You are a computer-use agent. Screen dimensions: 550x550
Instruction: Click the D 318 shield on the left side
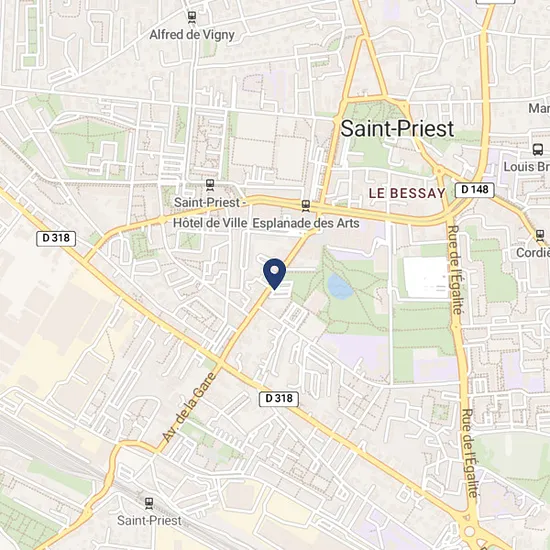tap(56, 239)
